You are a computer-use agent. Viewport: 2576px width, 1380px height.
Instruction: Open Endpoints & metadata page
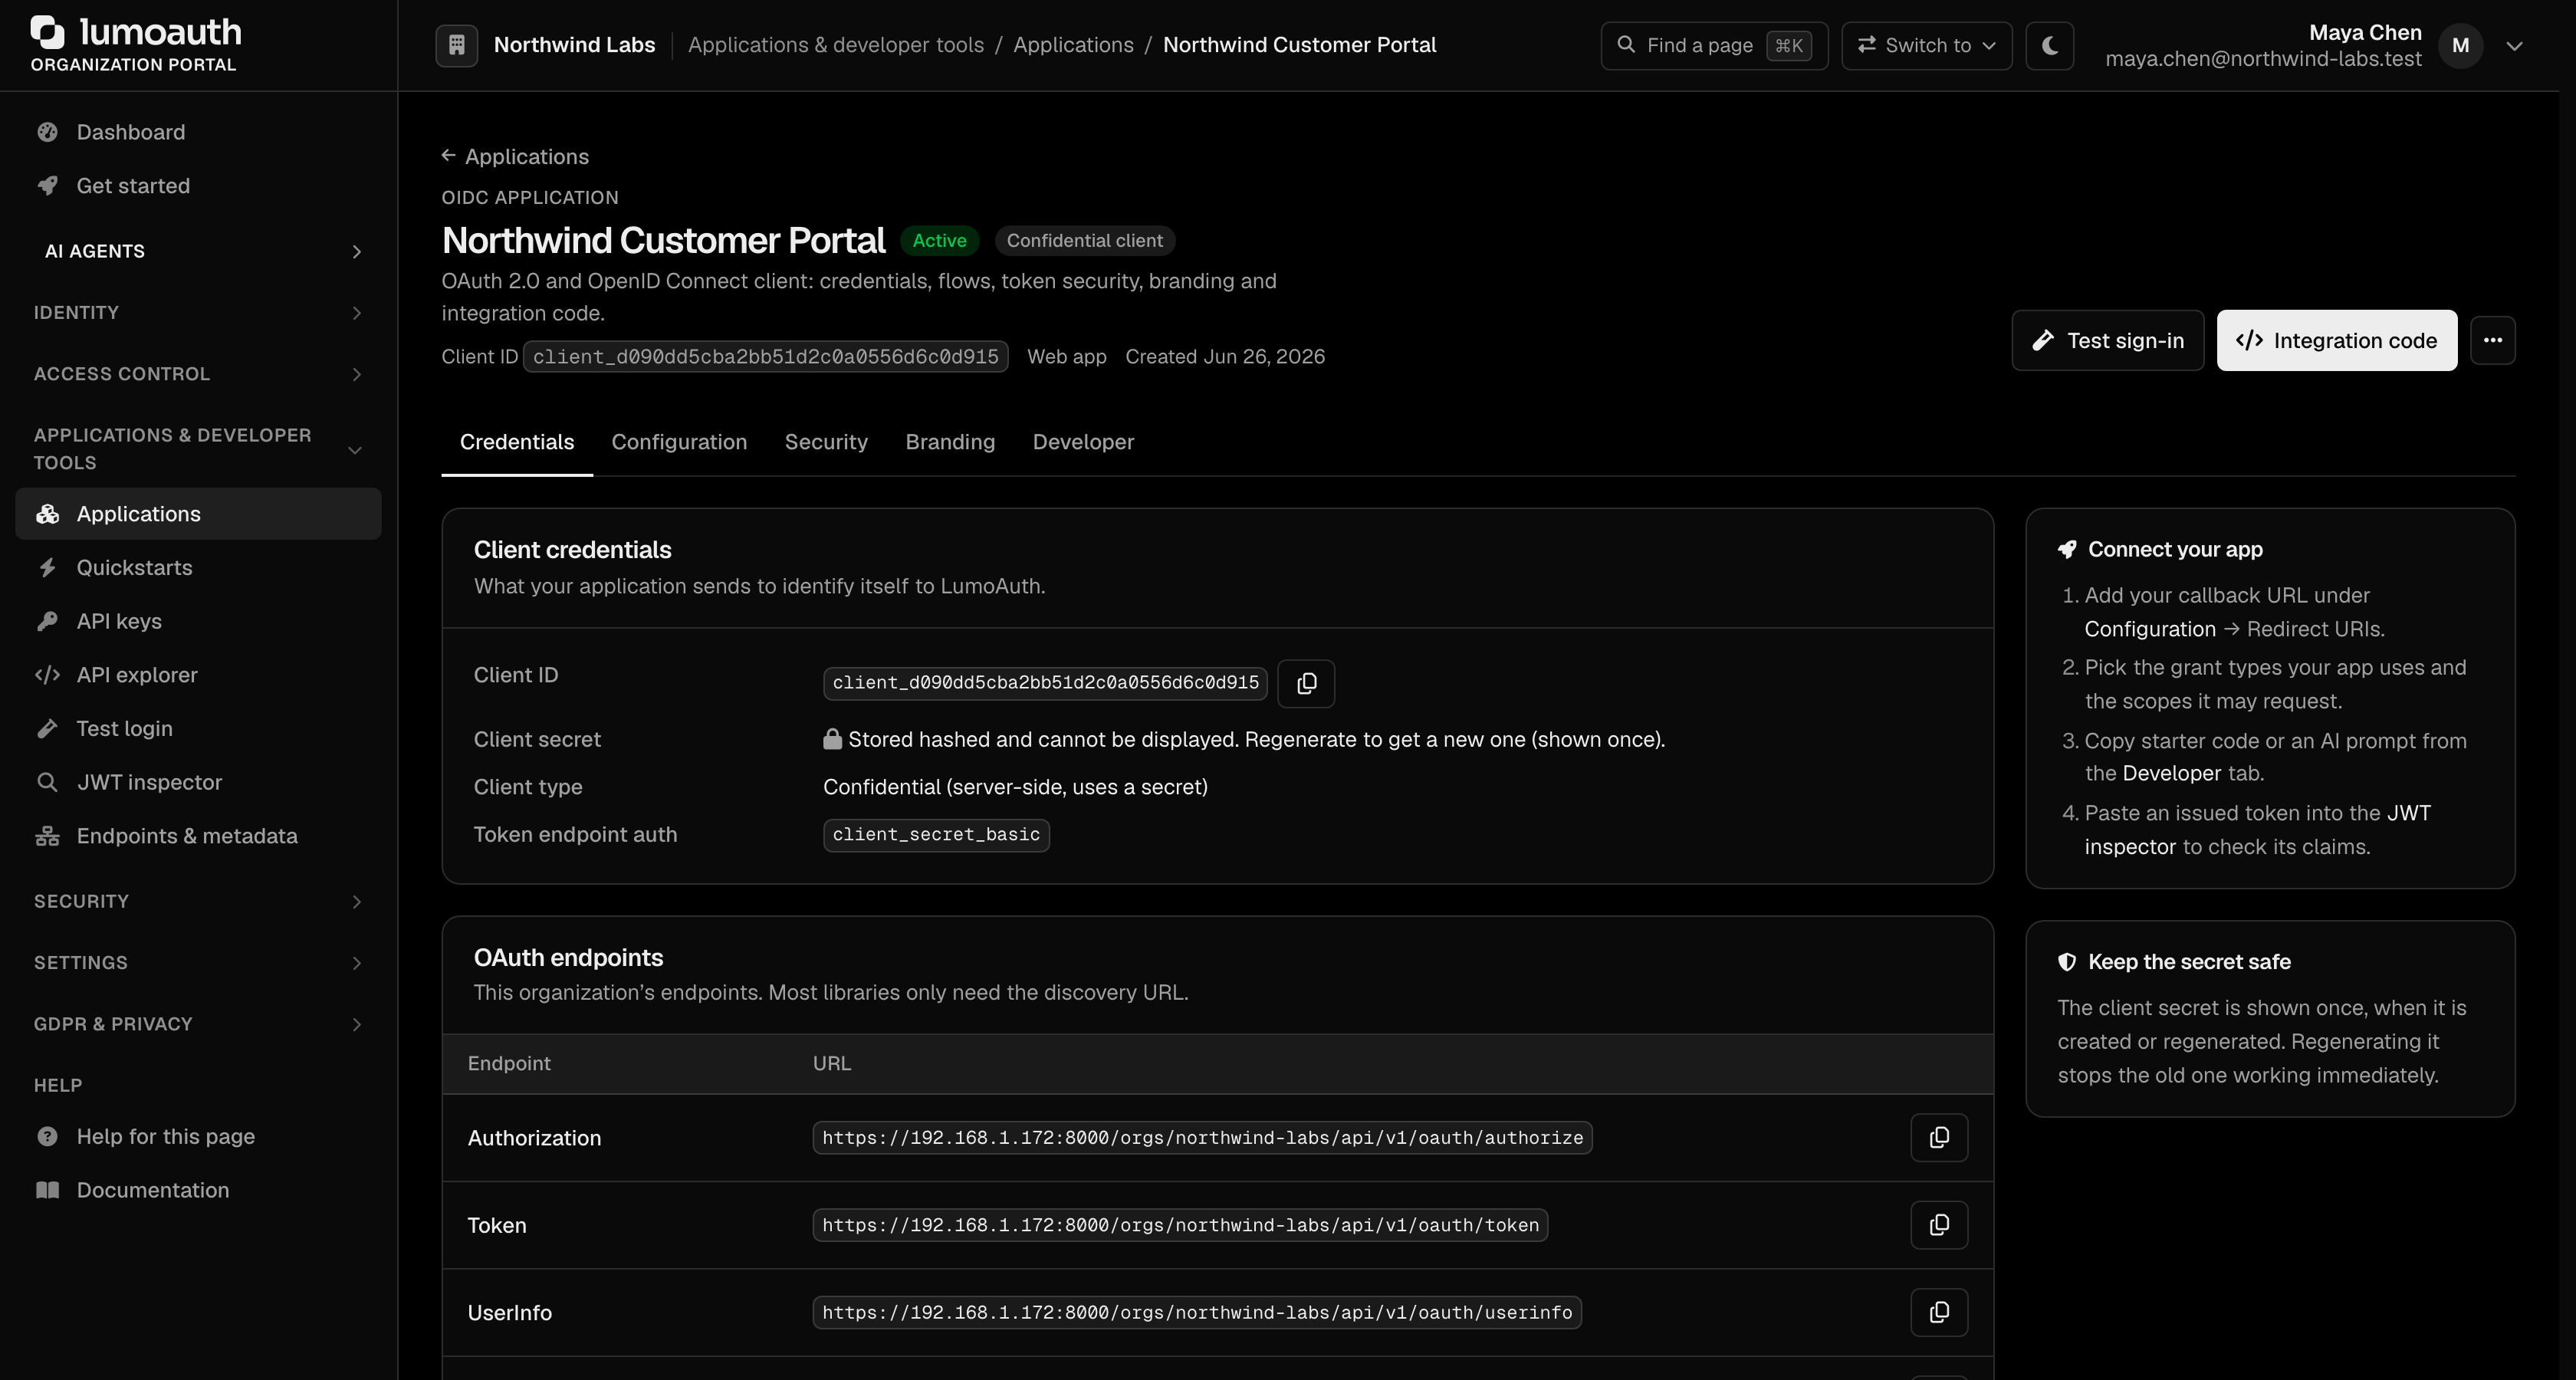198,836
